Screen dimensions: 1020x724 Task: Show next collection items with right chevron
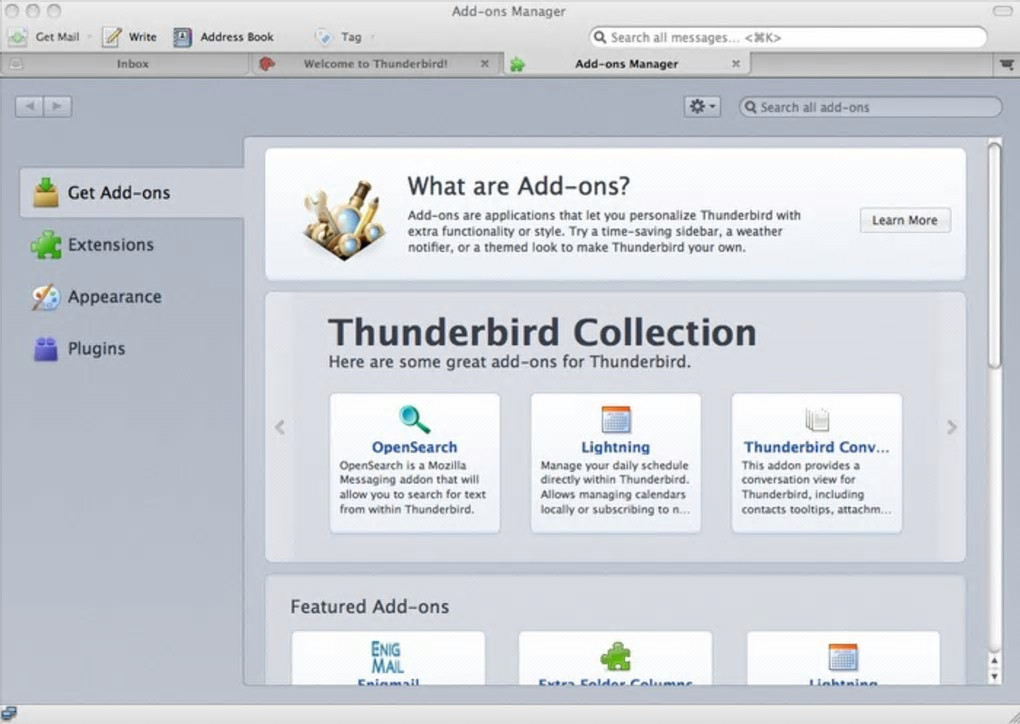[952, 427]
